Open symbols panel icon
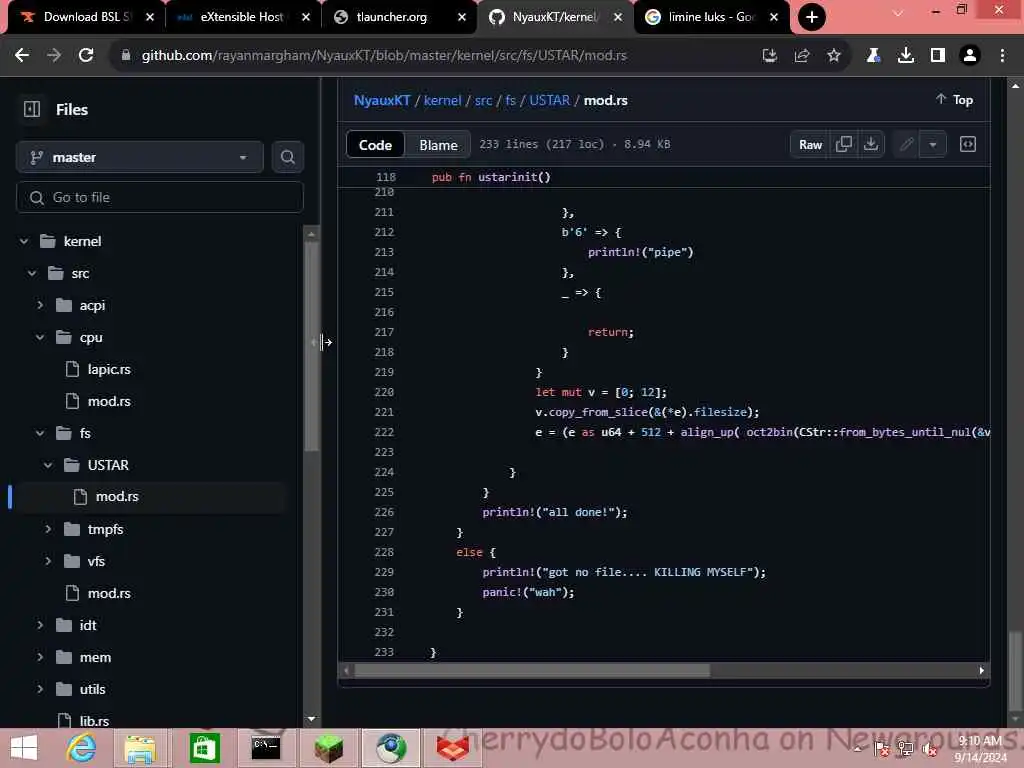This screenshot has width=1024, height=768. (967, 144)
